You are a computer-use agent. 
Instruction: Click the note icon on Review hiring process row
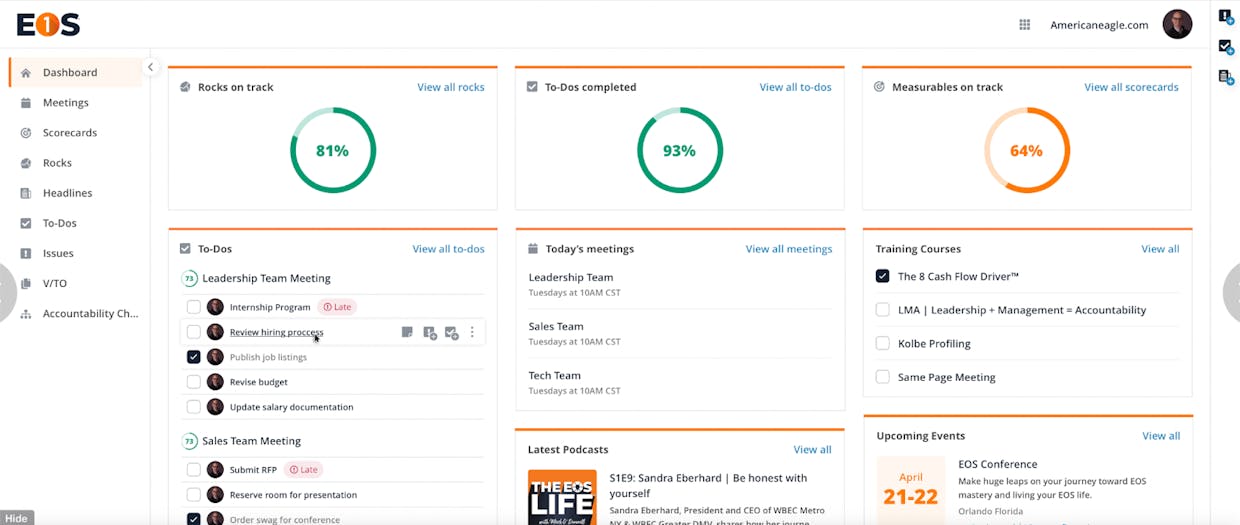[407, 332]
